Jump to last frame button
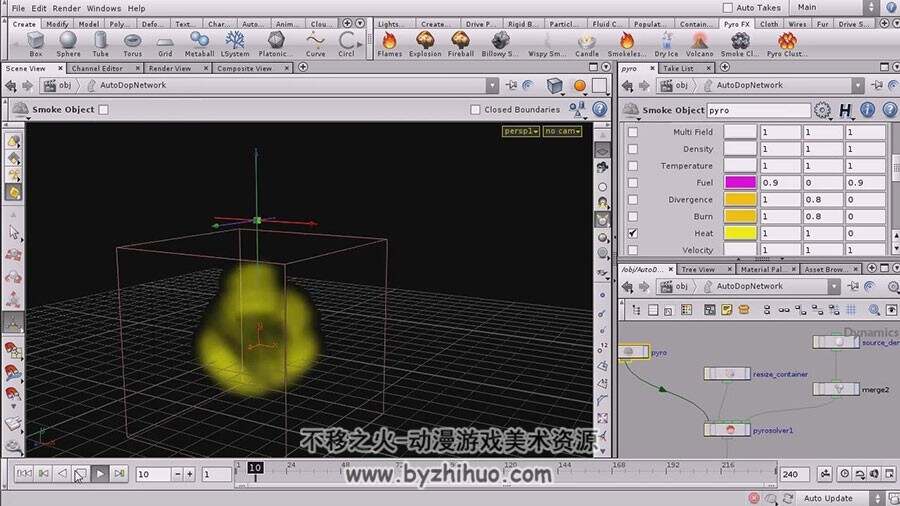Viewport: 900px width, 506px height. tap(119, 473)
